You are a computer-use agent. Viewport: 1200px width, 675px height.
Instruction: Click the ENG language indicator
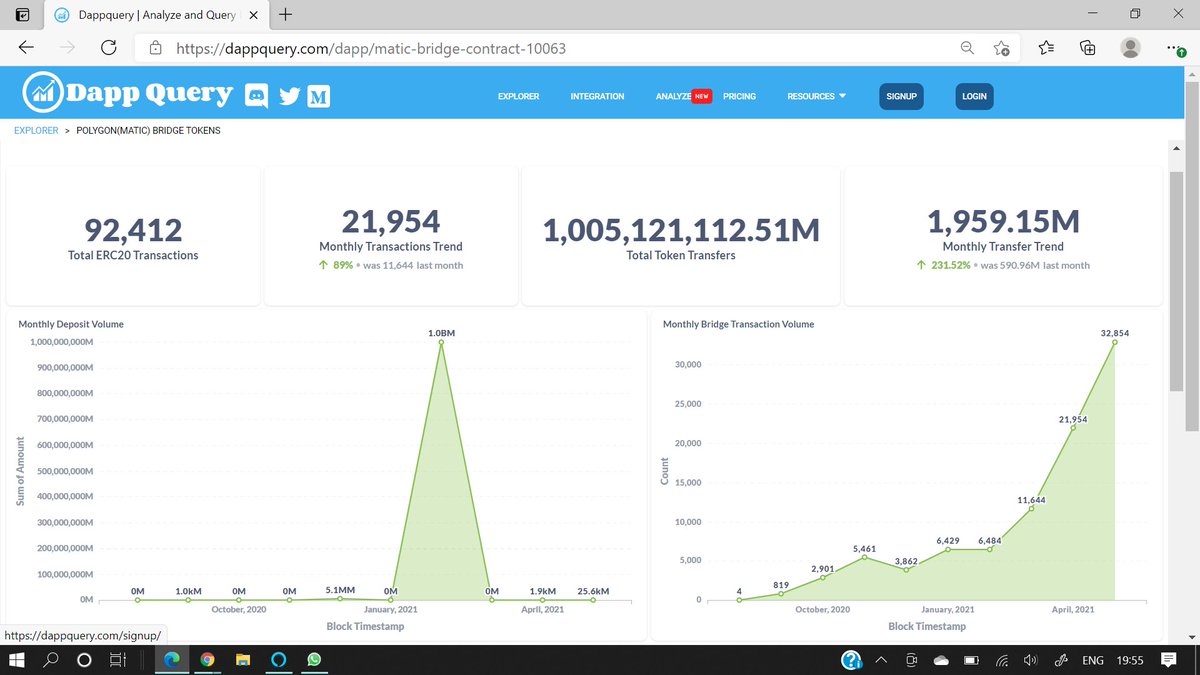tap(1093, 660)
